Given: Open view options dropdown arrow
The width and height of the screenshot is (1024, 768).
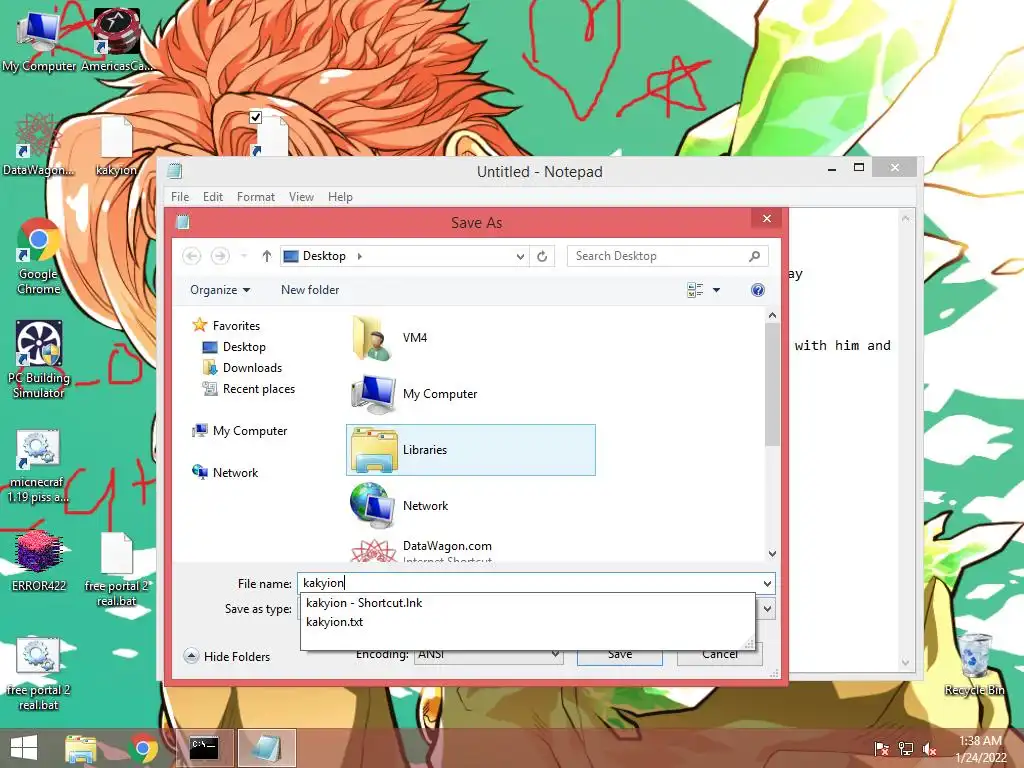Looking at the screenshot, I should click(716, 290).
